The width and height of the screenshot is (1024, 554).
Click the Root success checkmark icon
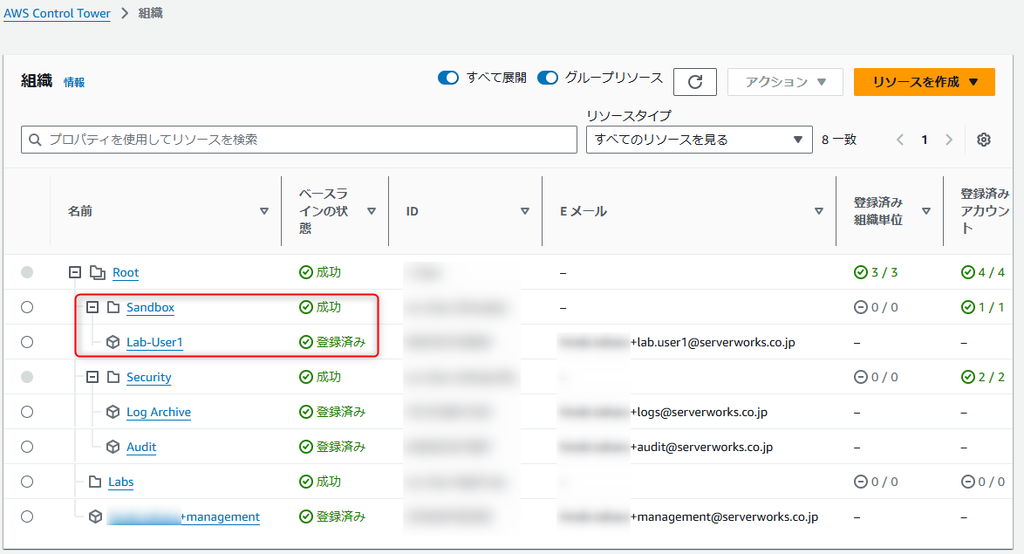point(306,272)
